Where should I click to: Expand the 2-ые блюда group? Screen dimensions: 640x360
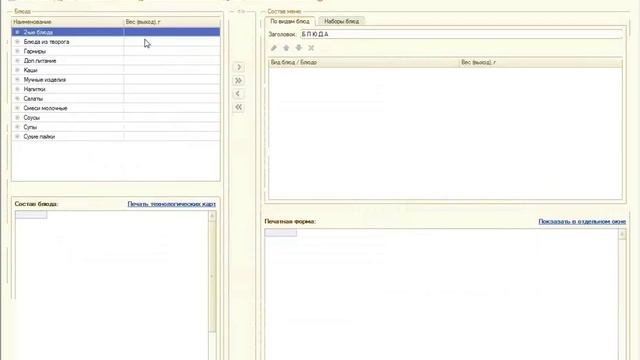click(x=17, y=32)
